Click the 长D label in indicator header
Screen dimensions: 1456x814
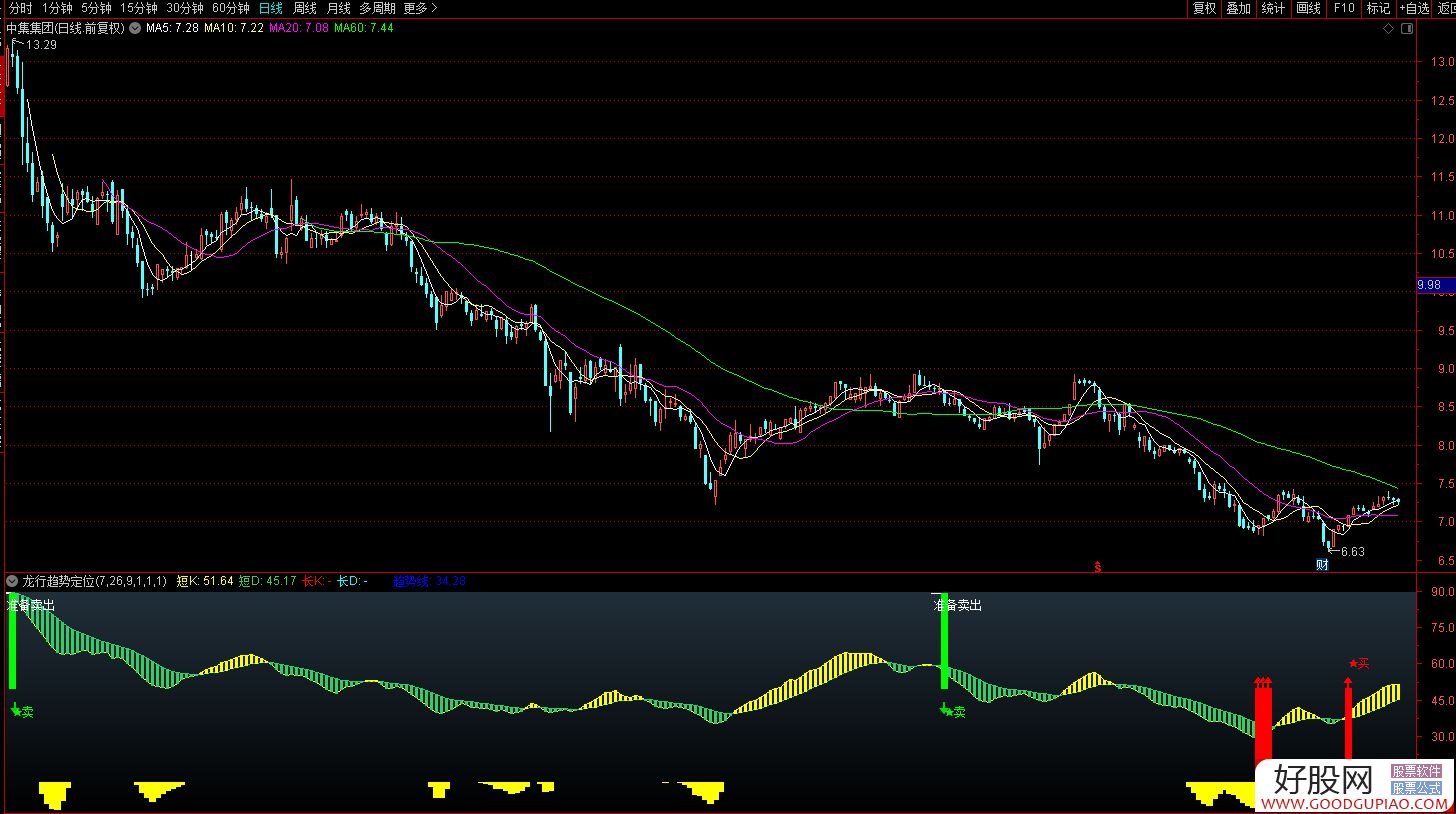pyautogui.click(x=352, y=581)
